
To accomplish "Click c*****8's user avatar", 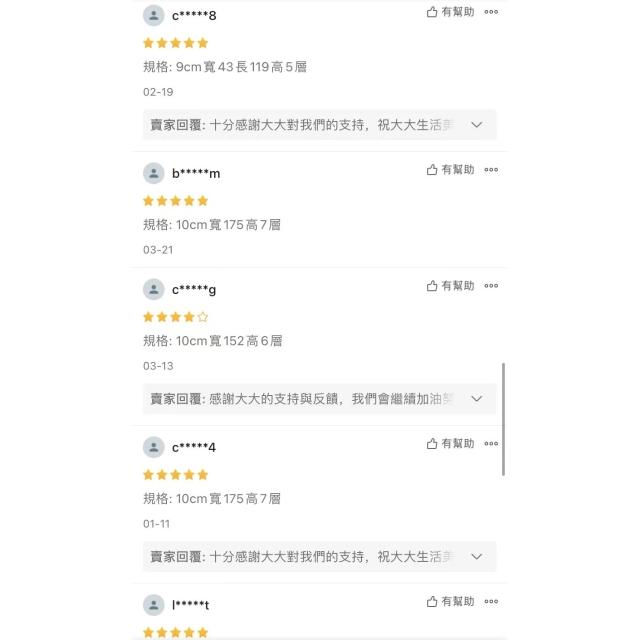I will tap(153, 16).
